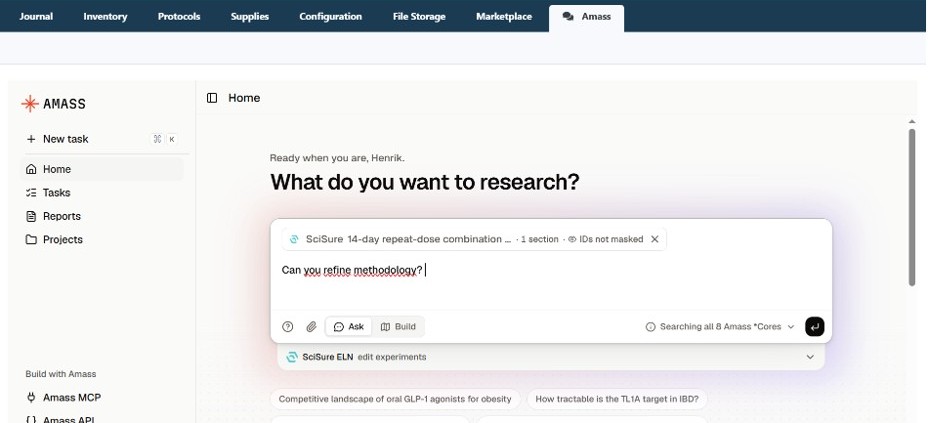The width and height of the screenshot is (928, 423).
Task: Click the Cmd K shortcut hint
Action: pyautogui.click(x=165, y=139)
